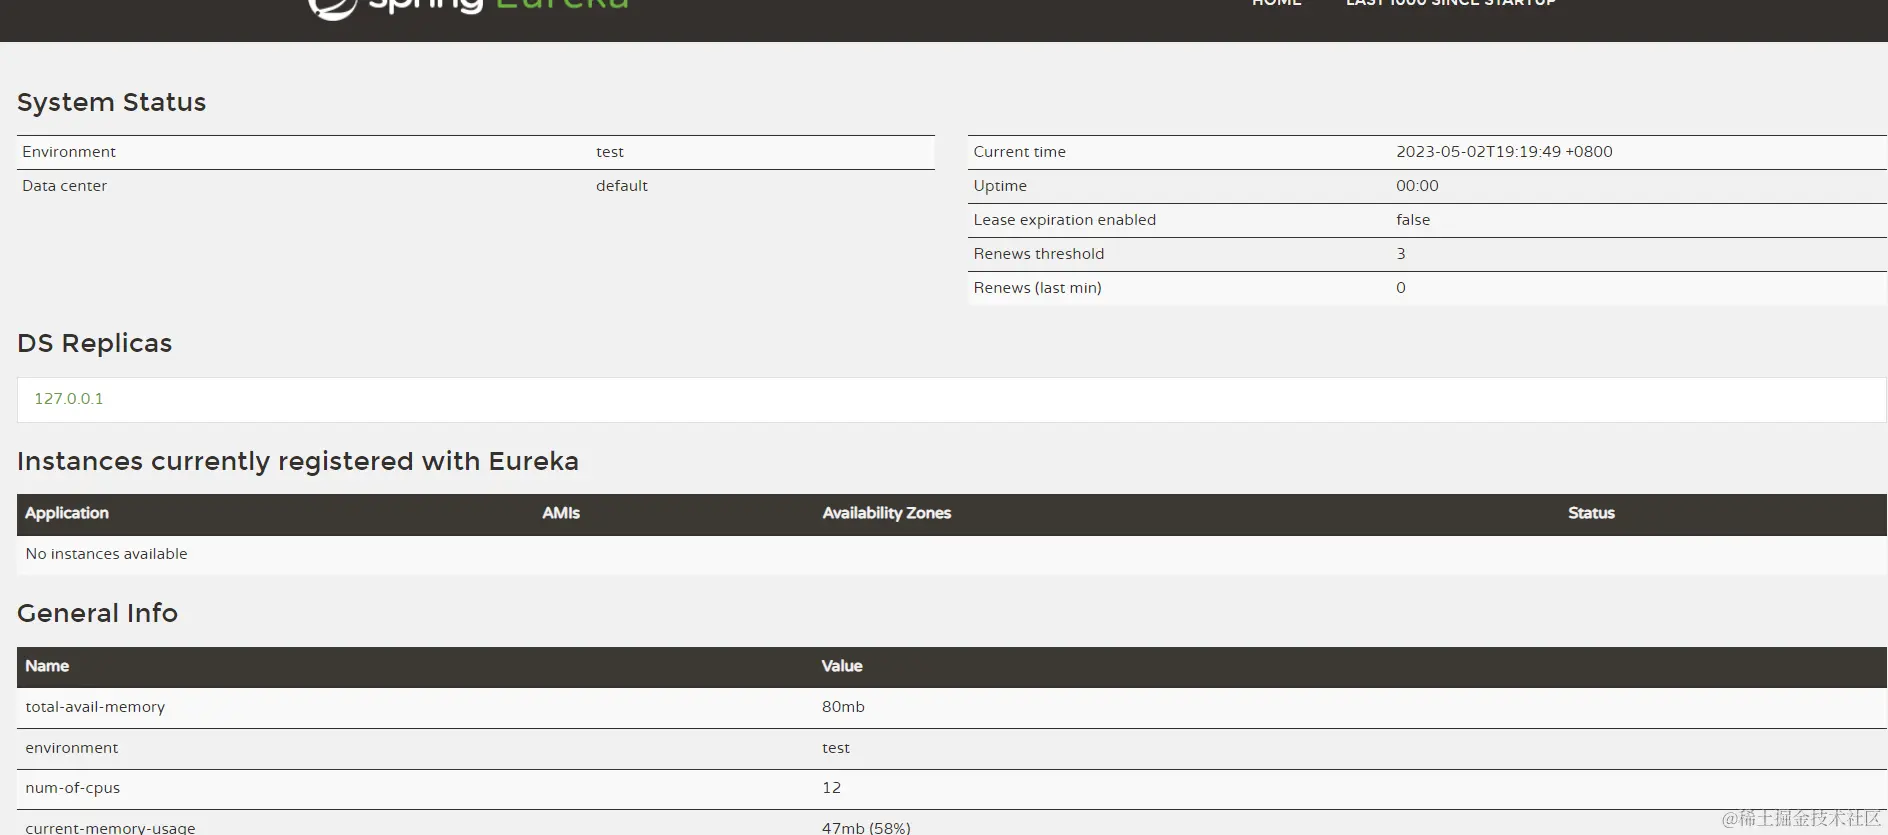Click the 'default' data center value
The height and width of the screenshot is (835, 1888).
622,186
